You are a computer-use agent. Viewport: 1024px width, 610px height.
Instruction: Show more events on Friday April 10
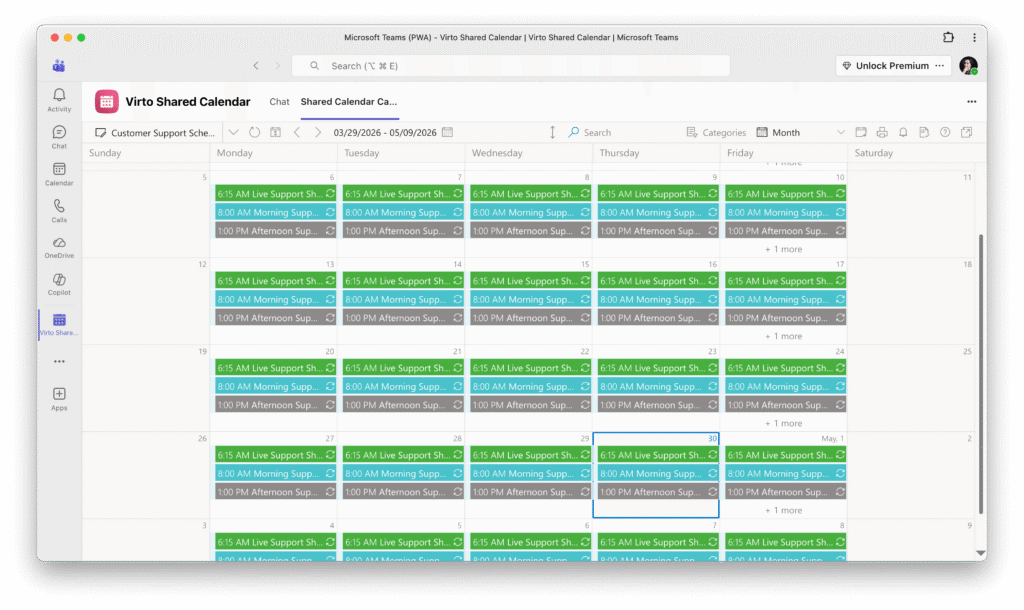784,249
